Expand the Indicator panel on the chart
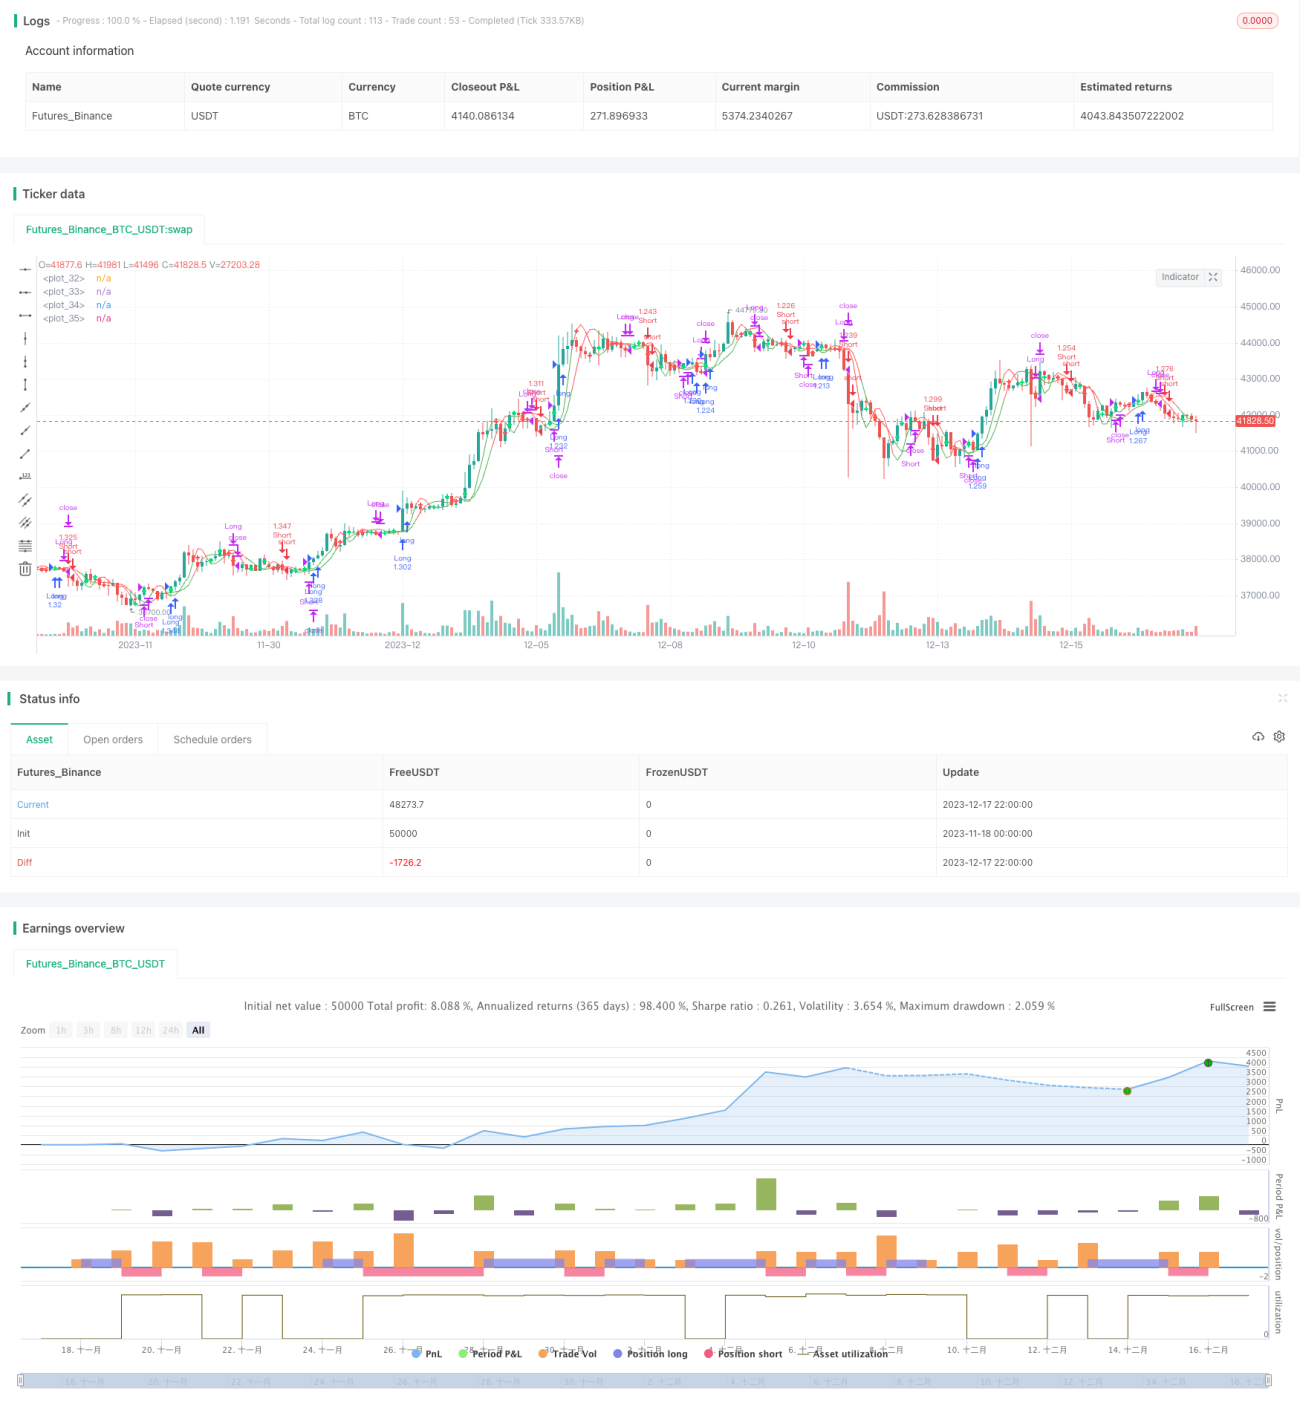Viewport: 1300px width, 1410px height. tap(1188, 277)
